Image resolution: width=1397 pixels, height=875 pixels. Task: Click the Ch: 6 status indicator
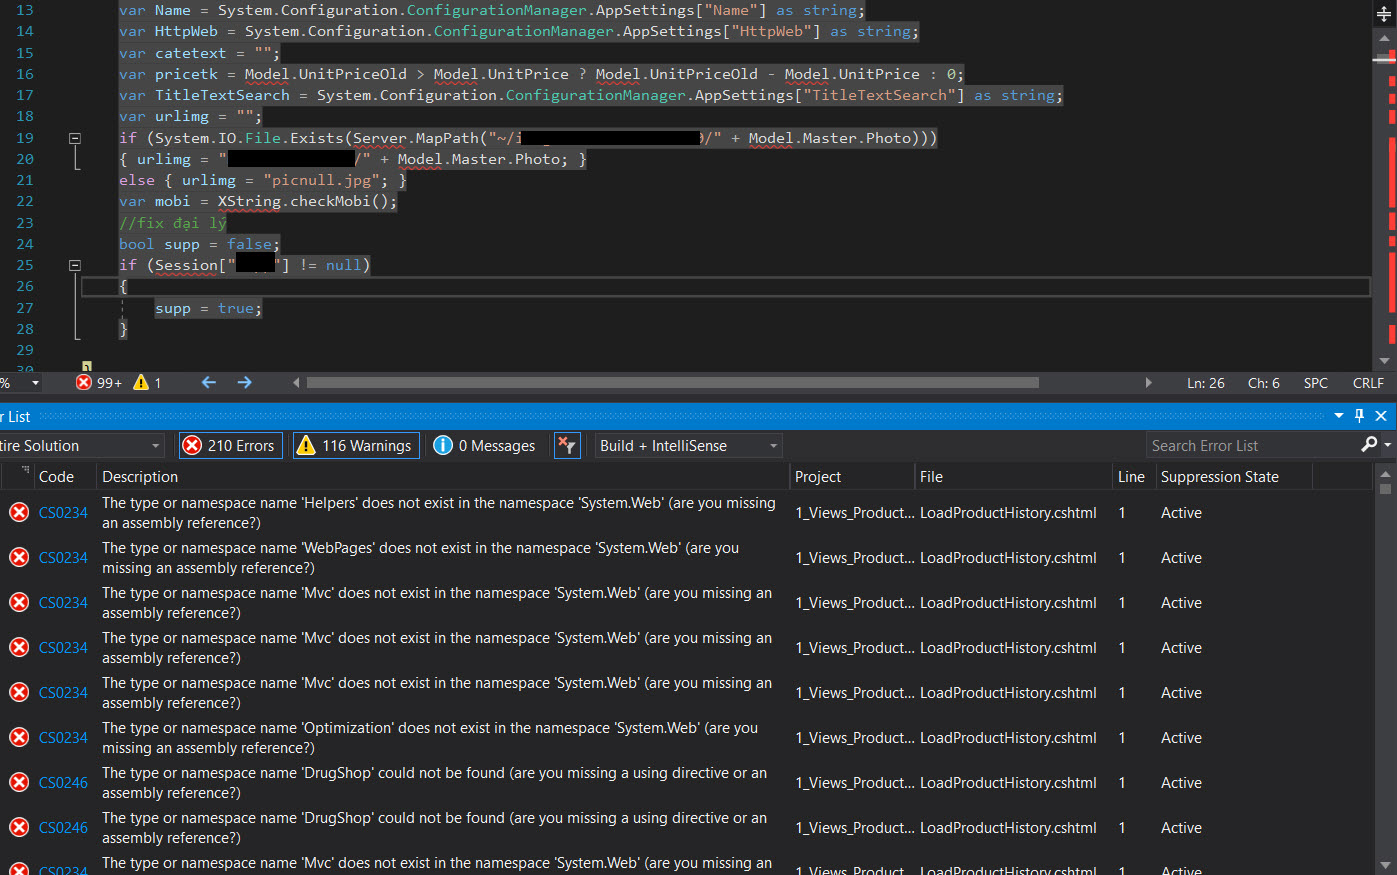1263,383
